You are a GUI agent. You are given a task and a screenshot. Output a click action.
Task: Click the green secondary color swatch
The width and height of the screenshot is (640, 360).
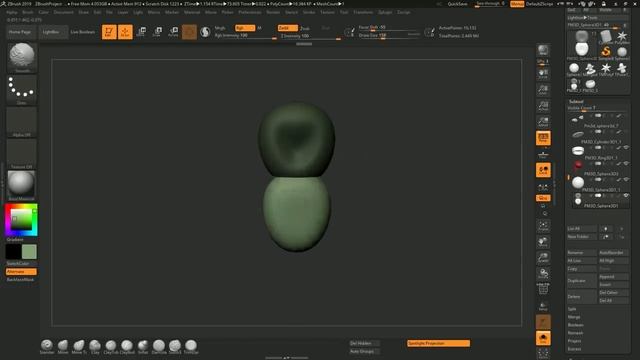29,252
